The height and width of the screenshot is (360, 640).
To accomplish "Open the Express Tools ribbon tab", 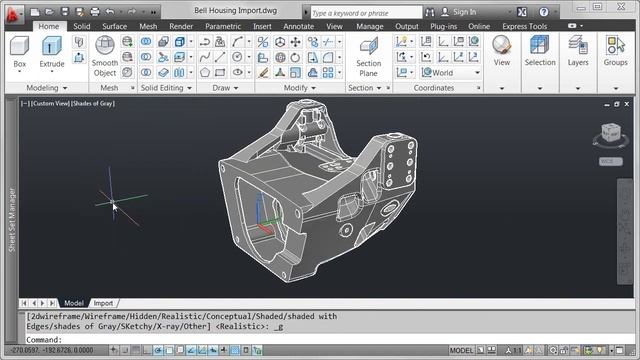I will (x=524, y=26).
